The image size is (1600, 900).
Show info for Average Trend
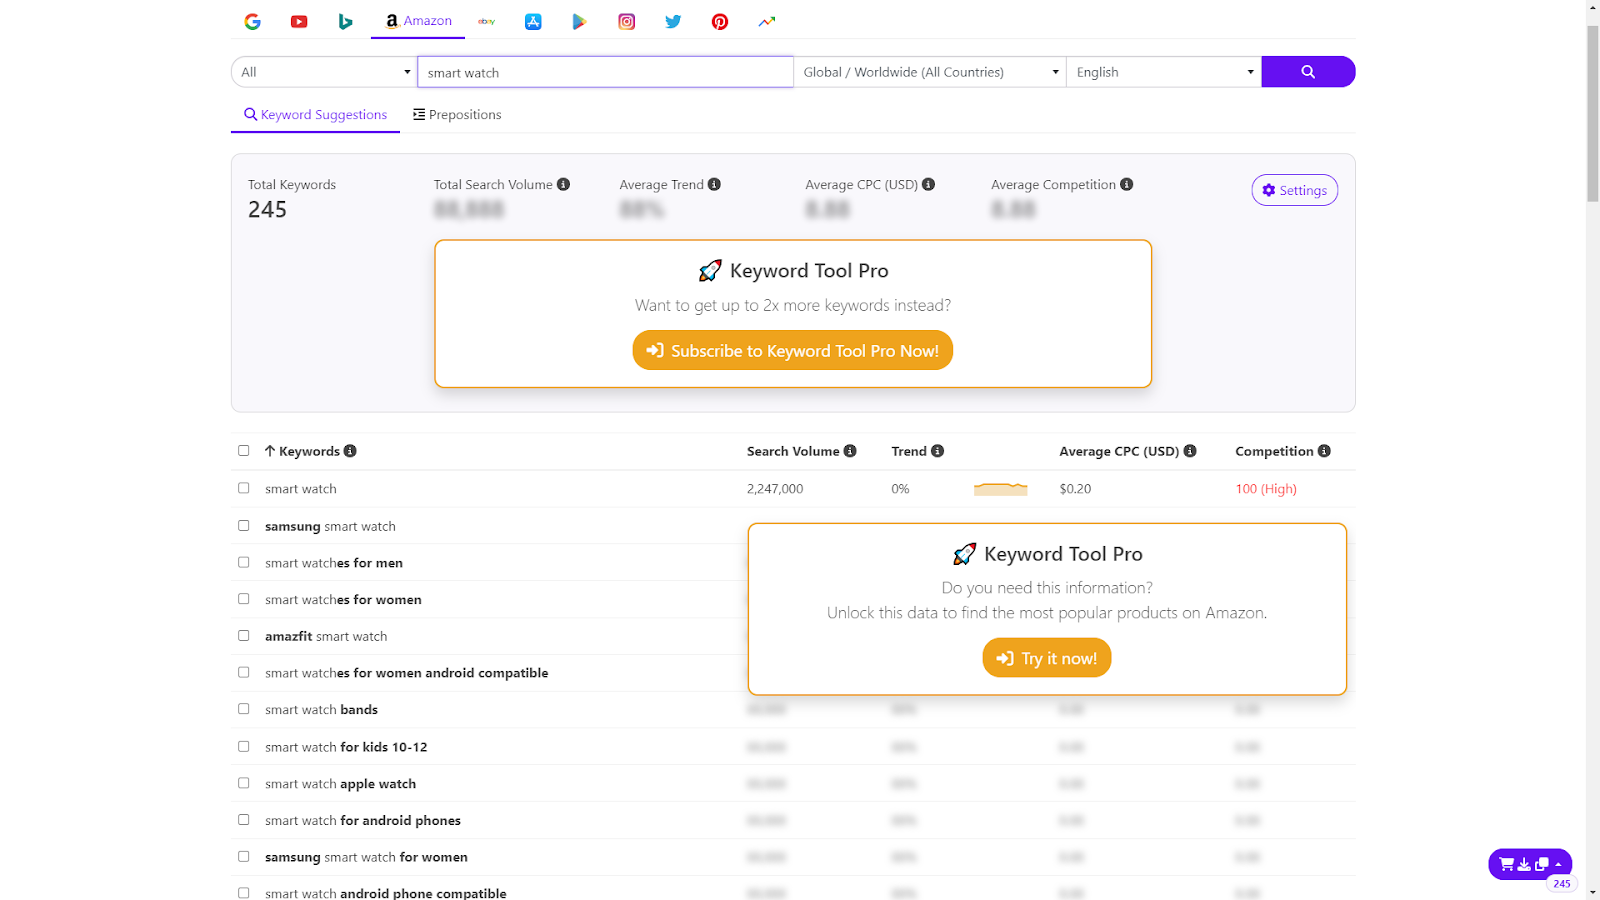coord(714,184)
